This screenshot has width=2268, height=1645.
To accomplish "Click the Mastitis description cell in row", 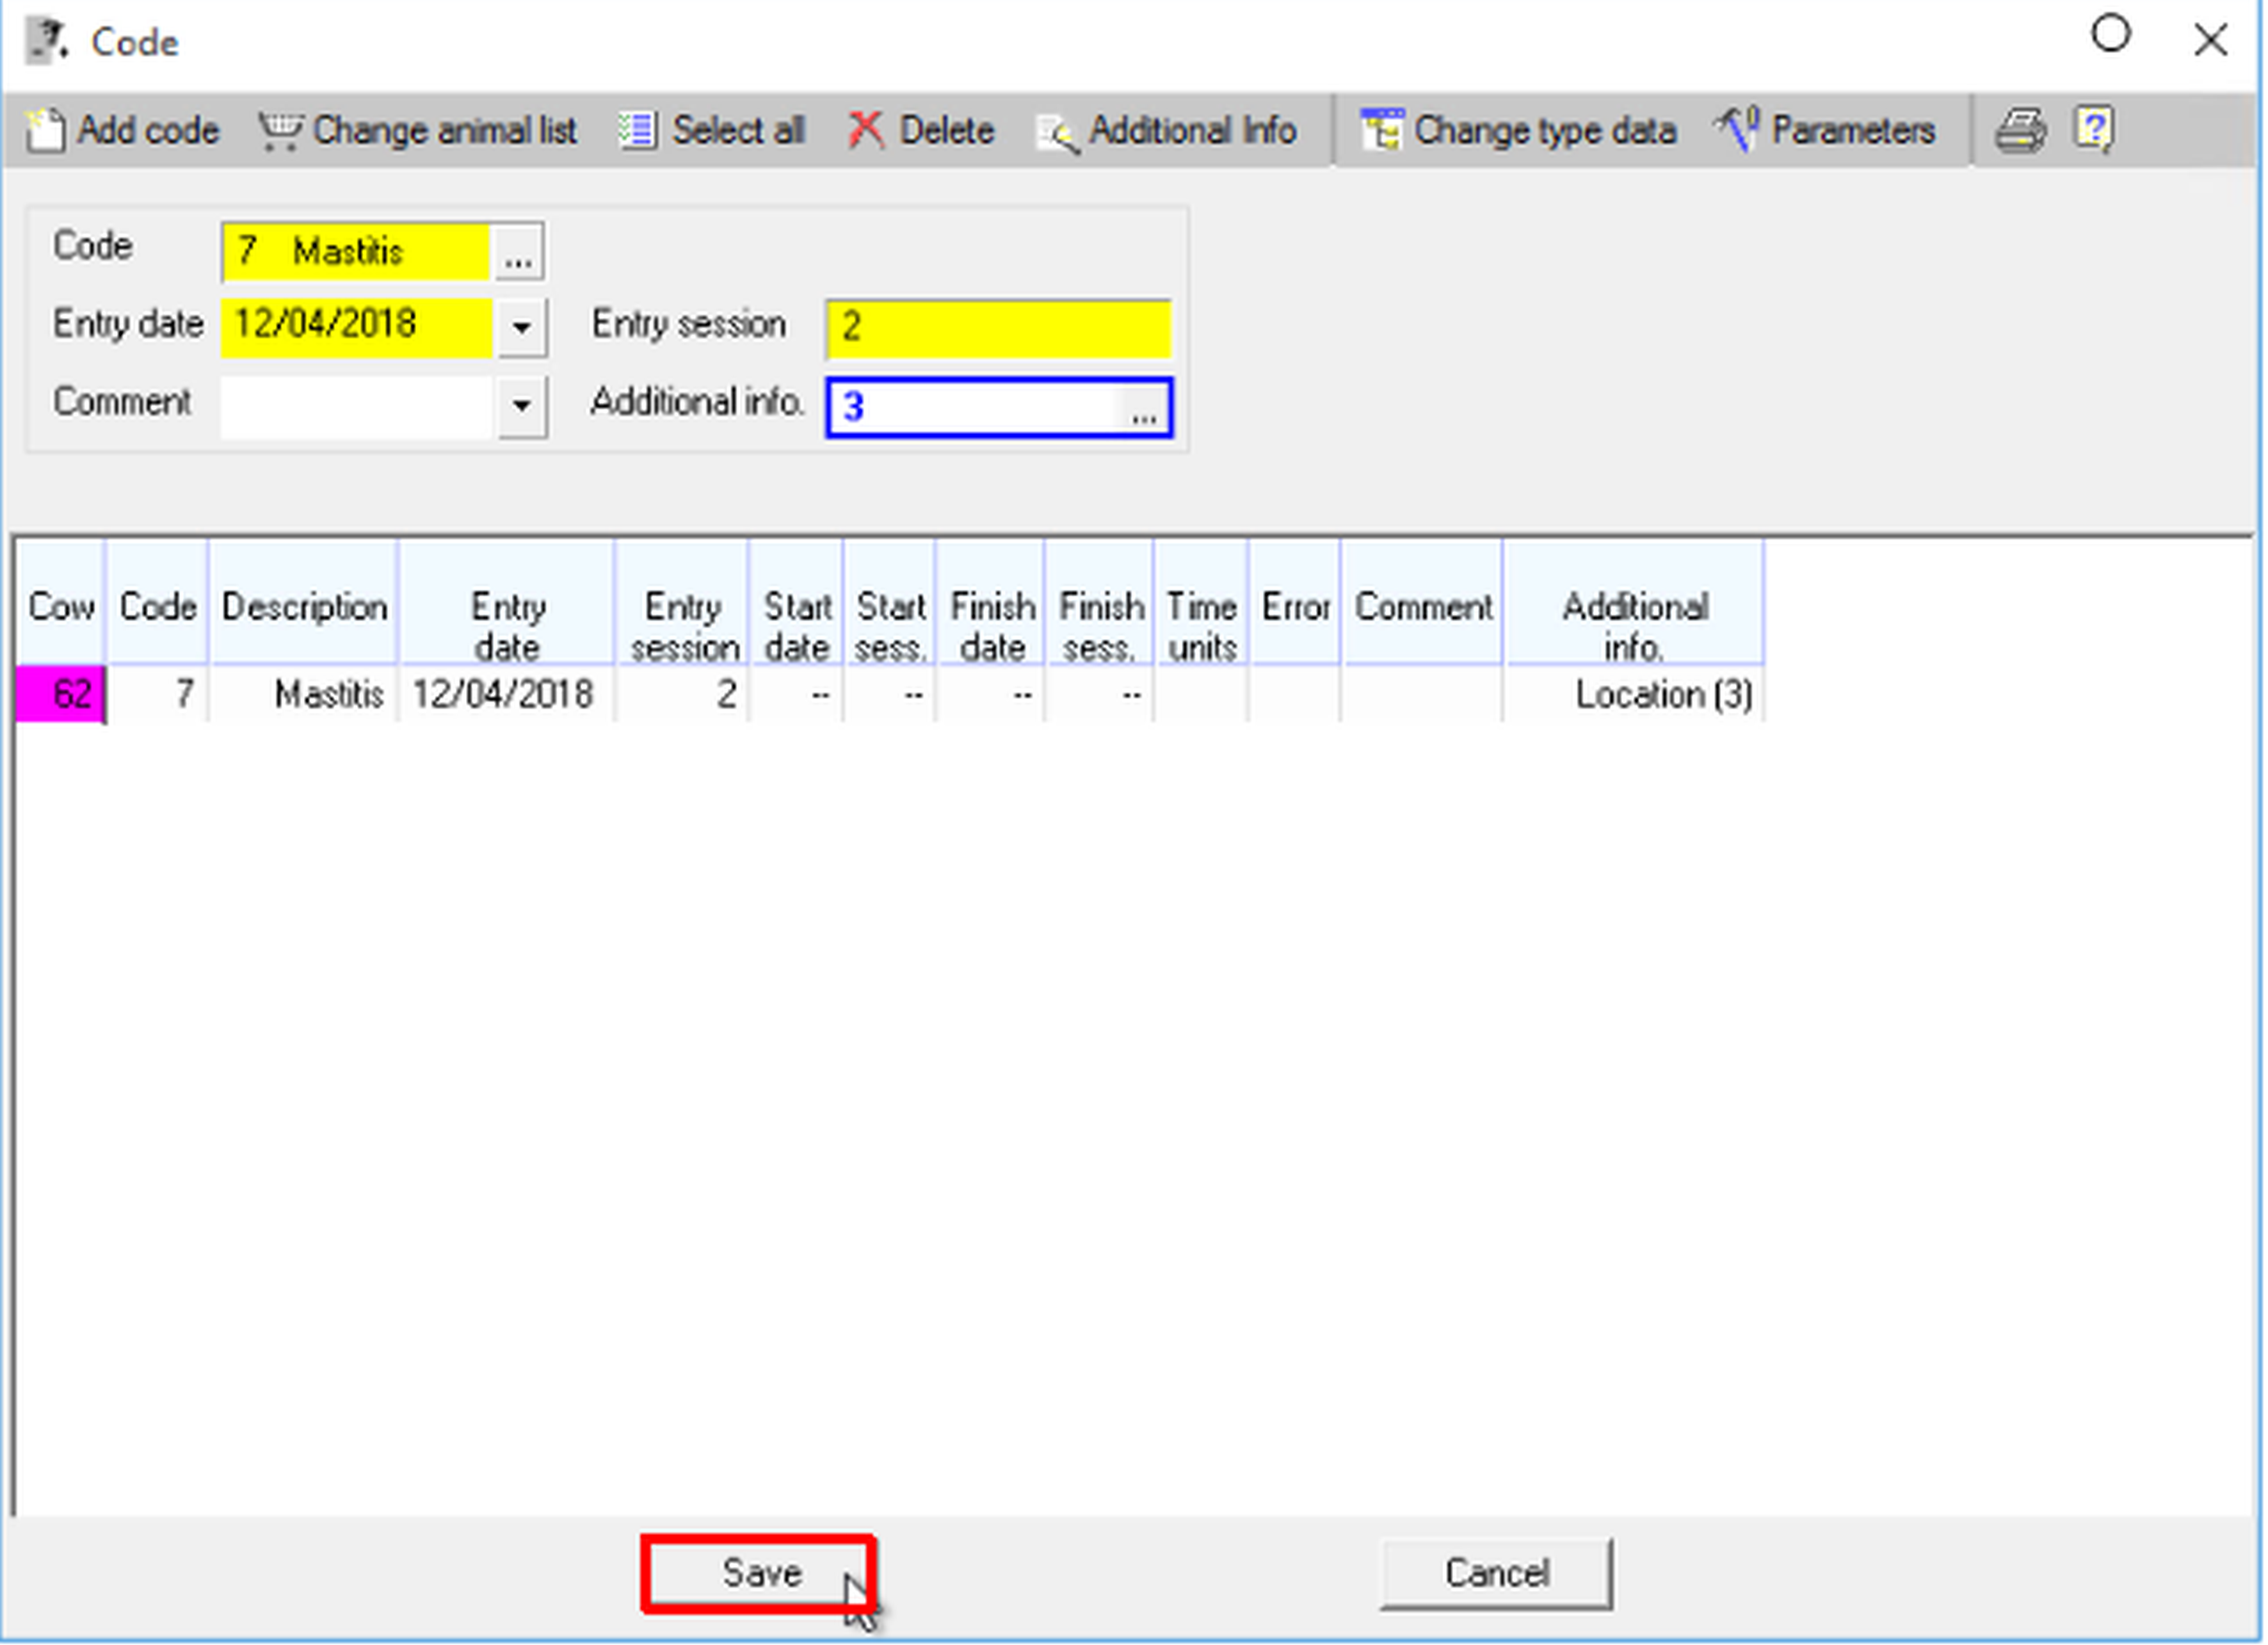I will pyautogui.click(x=304, y=694).
